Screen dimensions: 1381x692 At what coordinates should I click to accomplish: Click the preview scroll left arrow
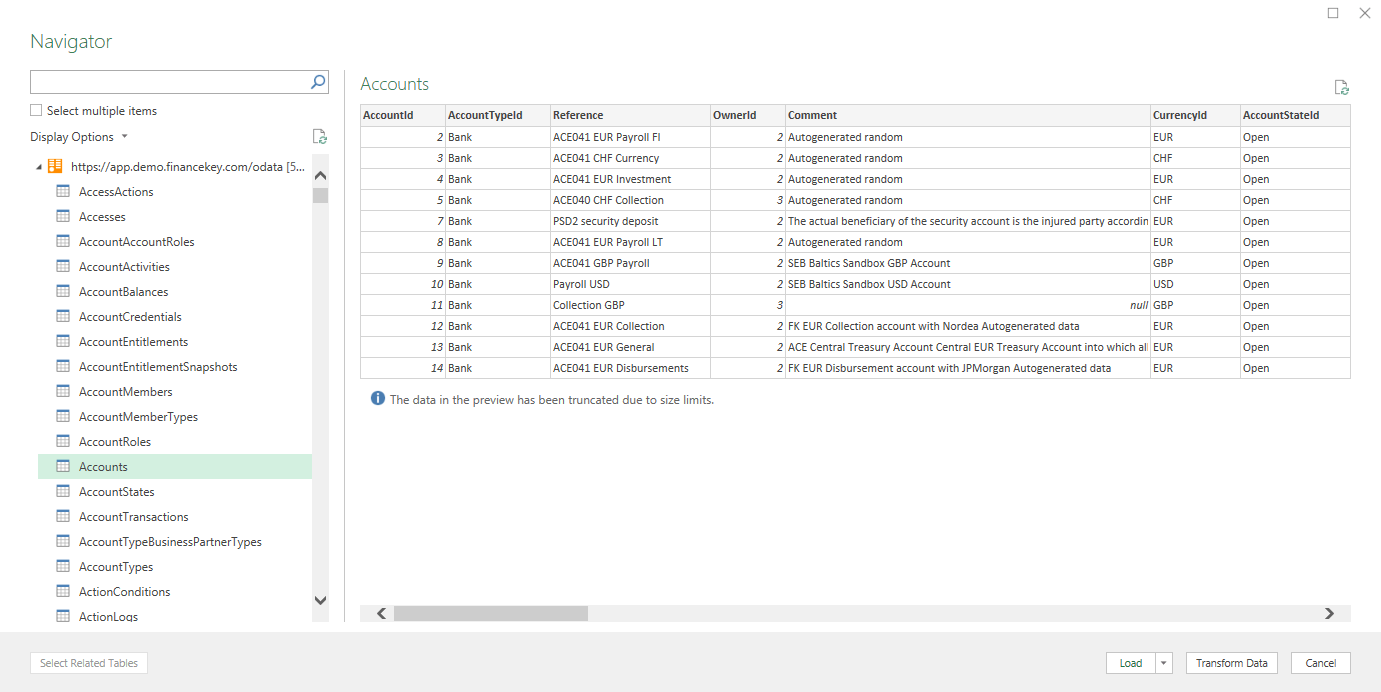tap(381, 613)
